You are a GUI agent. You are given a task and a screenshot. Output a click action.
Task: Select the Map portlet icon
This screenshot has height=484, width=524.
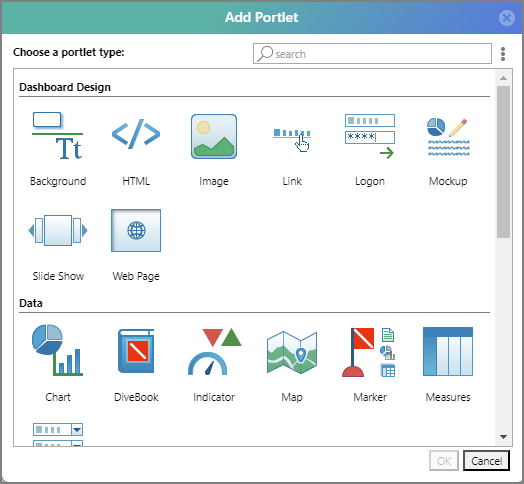coord(292,352)
